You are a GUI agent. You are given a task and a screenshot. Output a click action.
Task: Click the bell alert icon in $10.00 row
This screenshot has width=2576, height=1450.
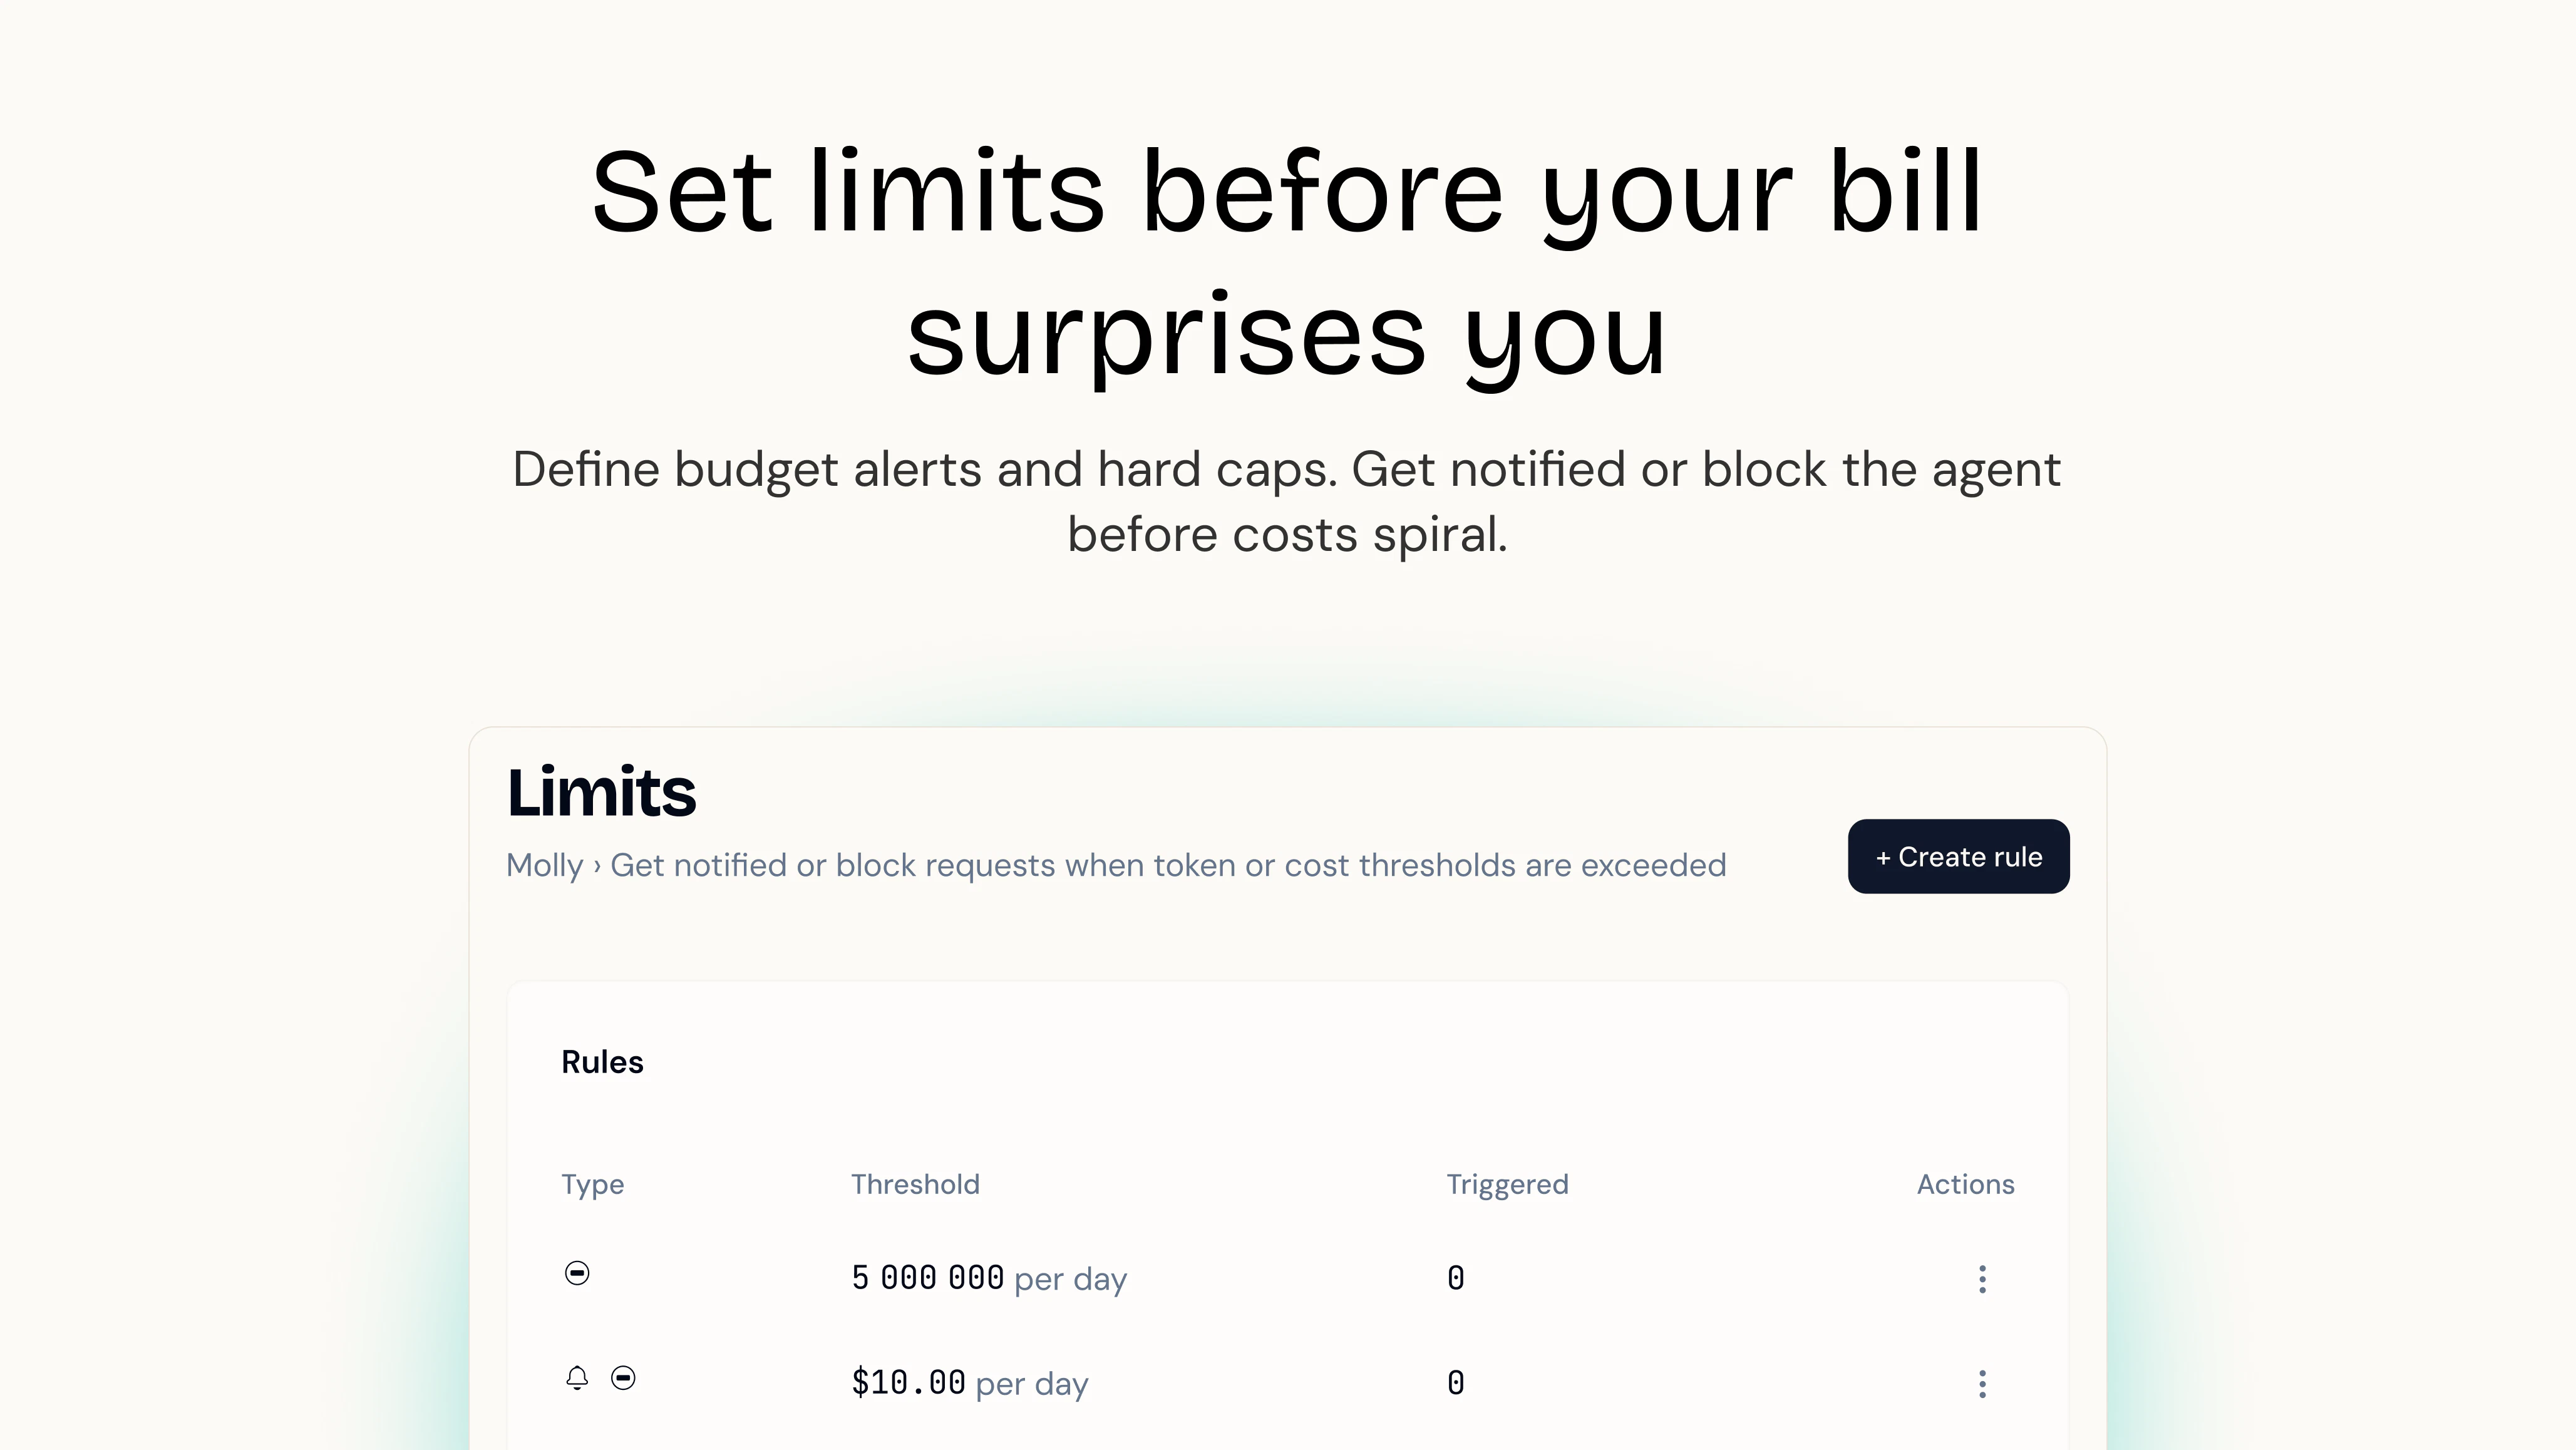[x=577, y=1378]
